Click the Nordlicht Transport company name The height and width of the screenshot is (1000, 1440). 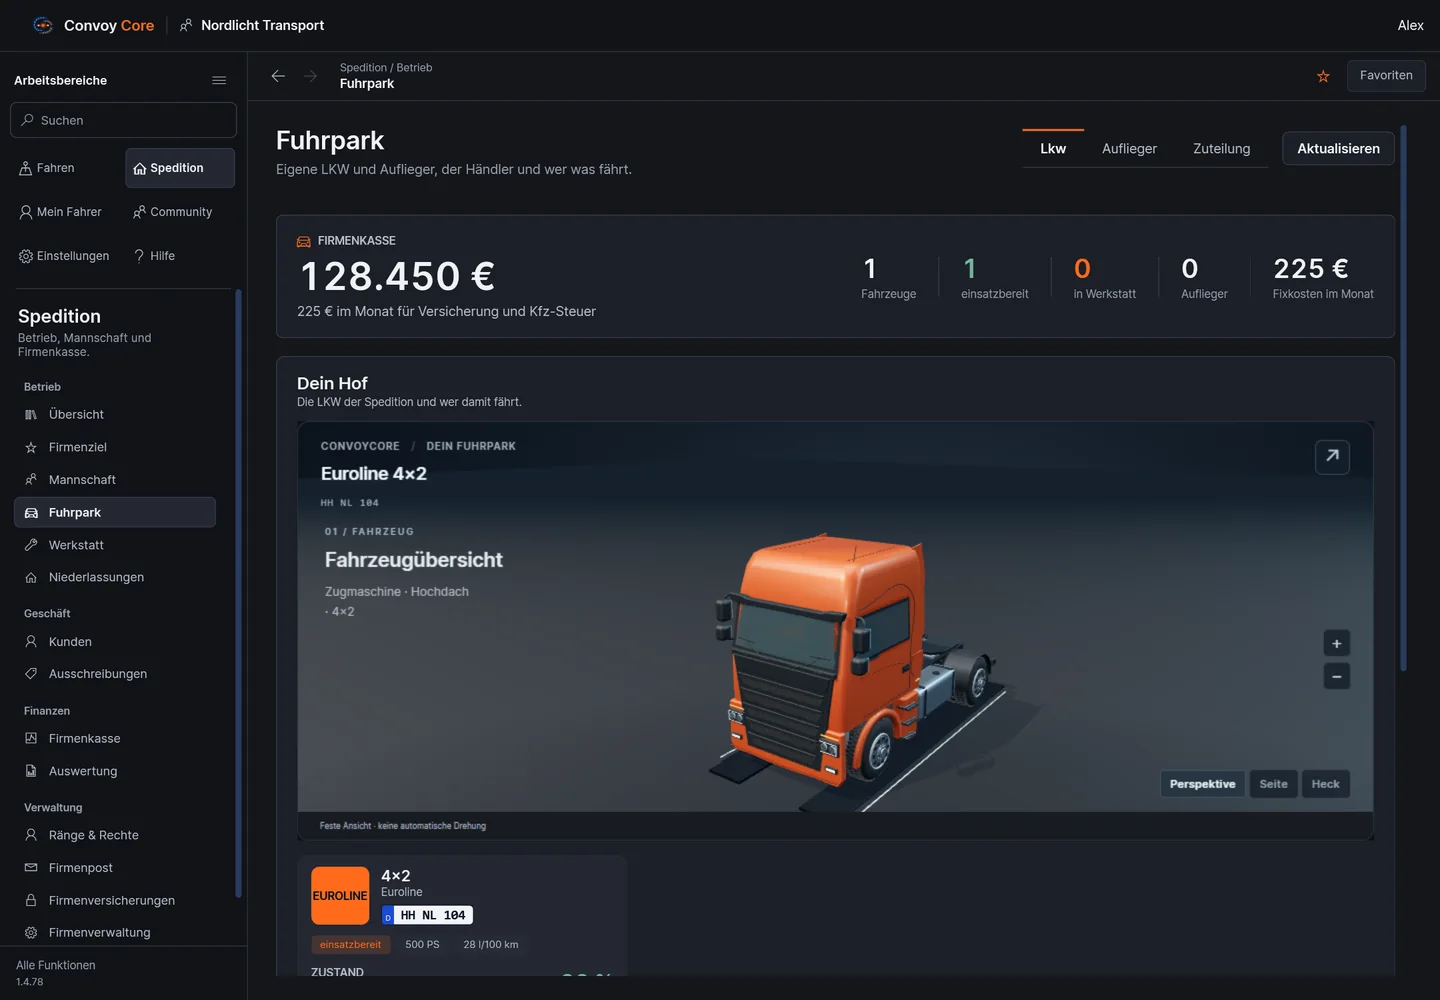click(x=252, y=25)
